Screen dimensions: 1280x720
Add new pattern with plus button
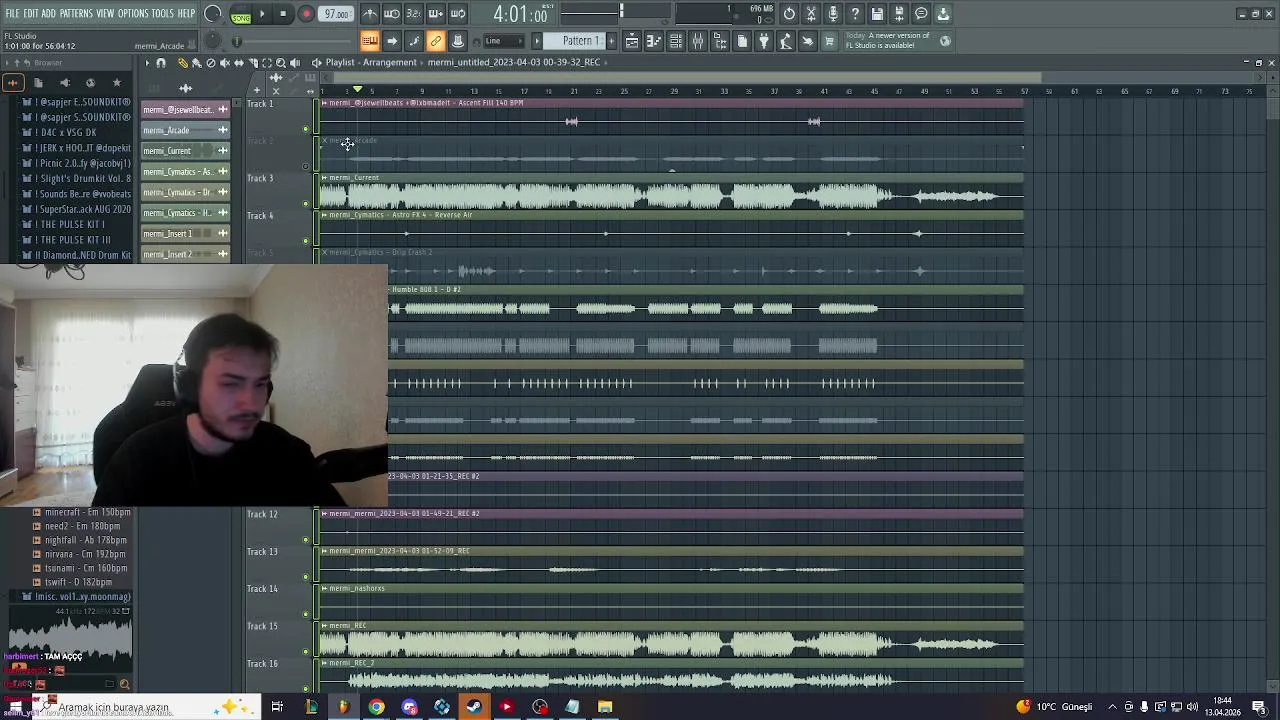click(610, 41)
